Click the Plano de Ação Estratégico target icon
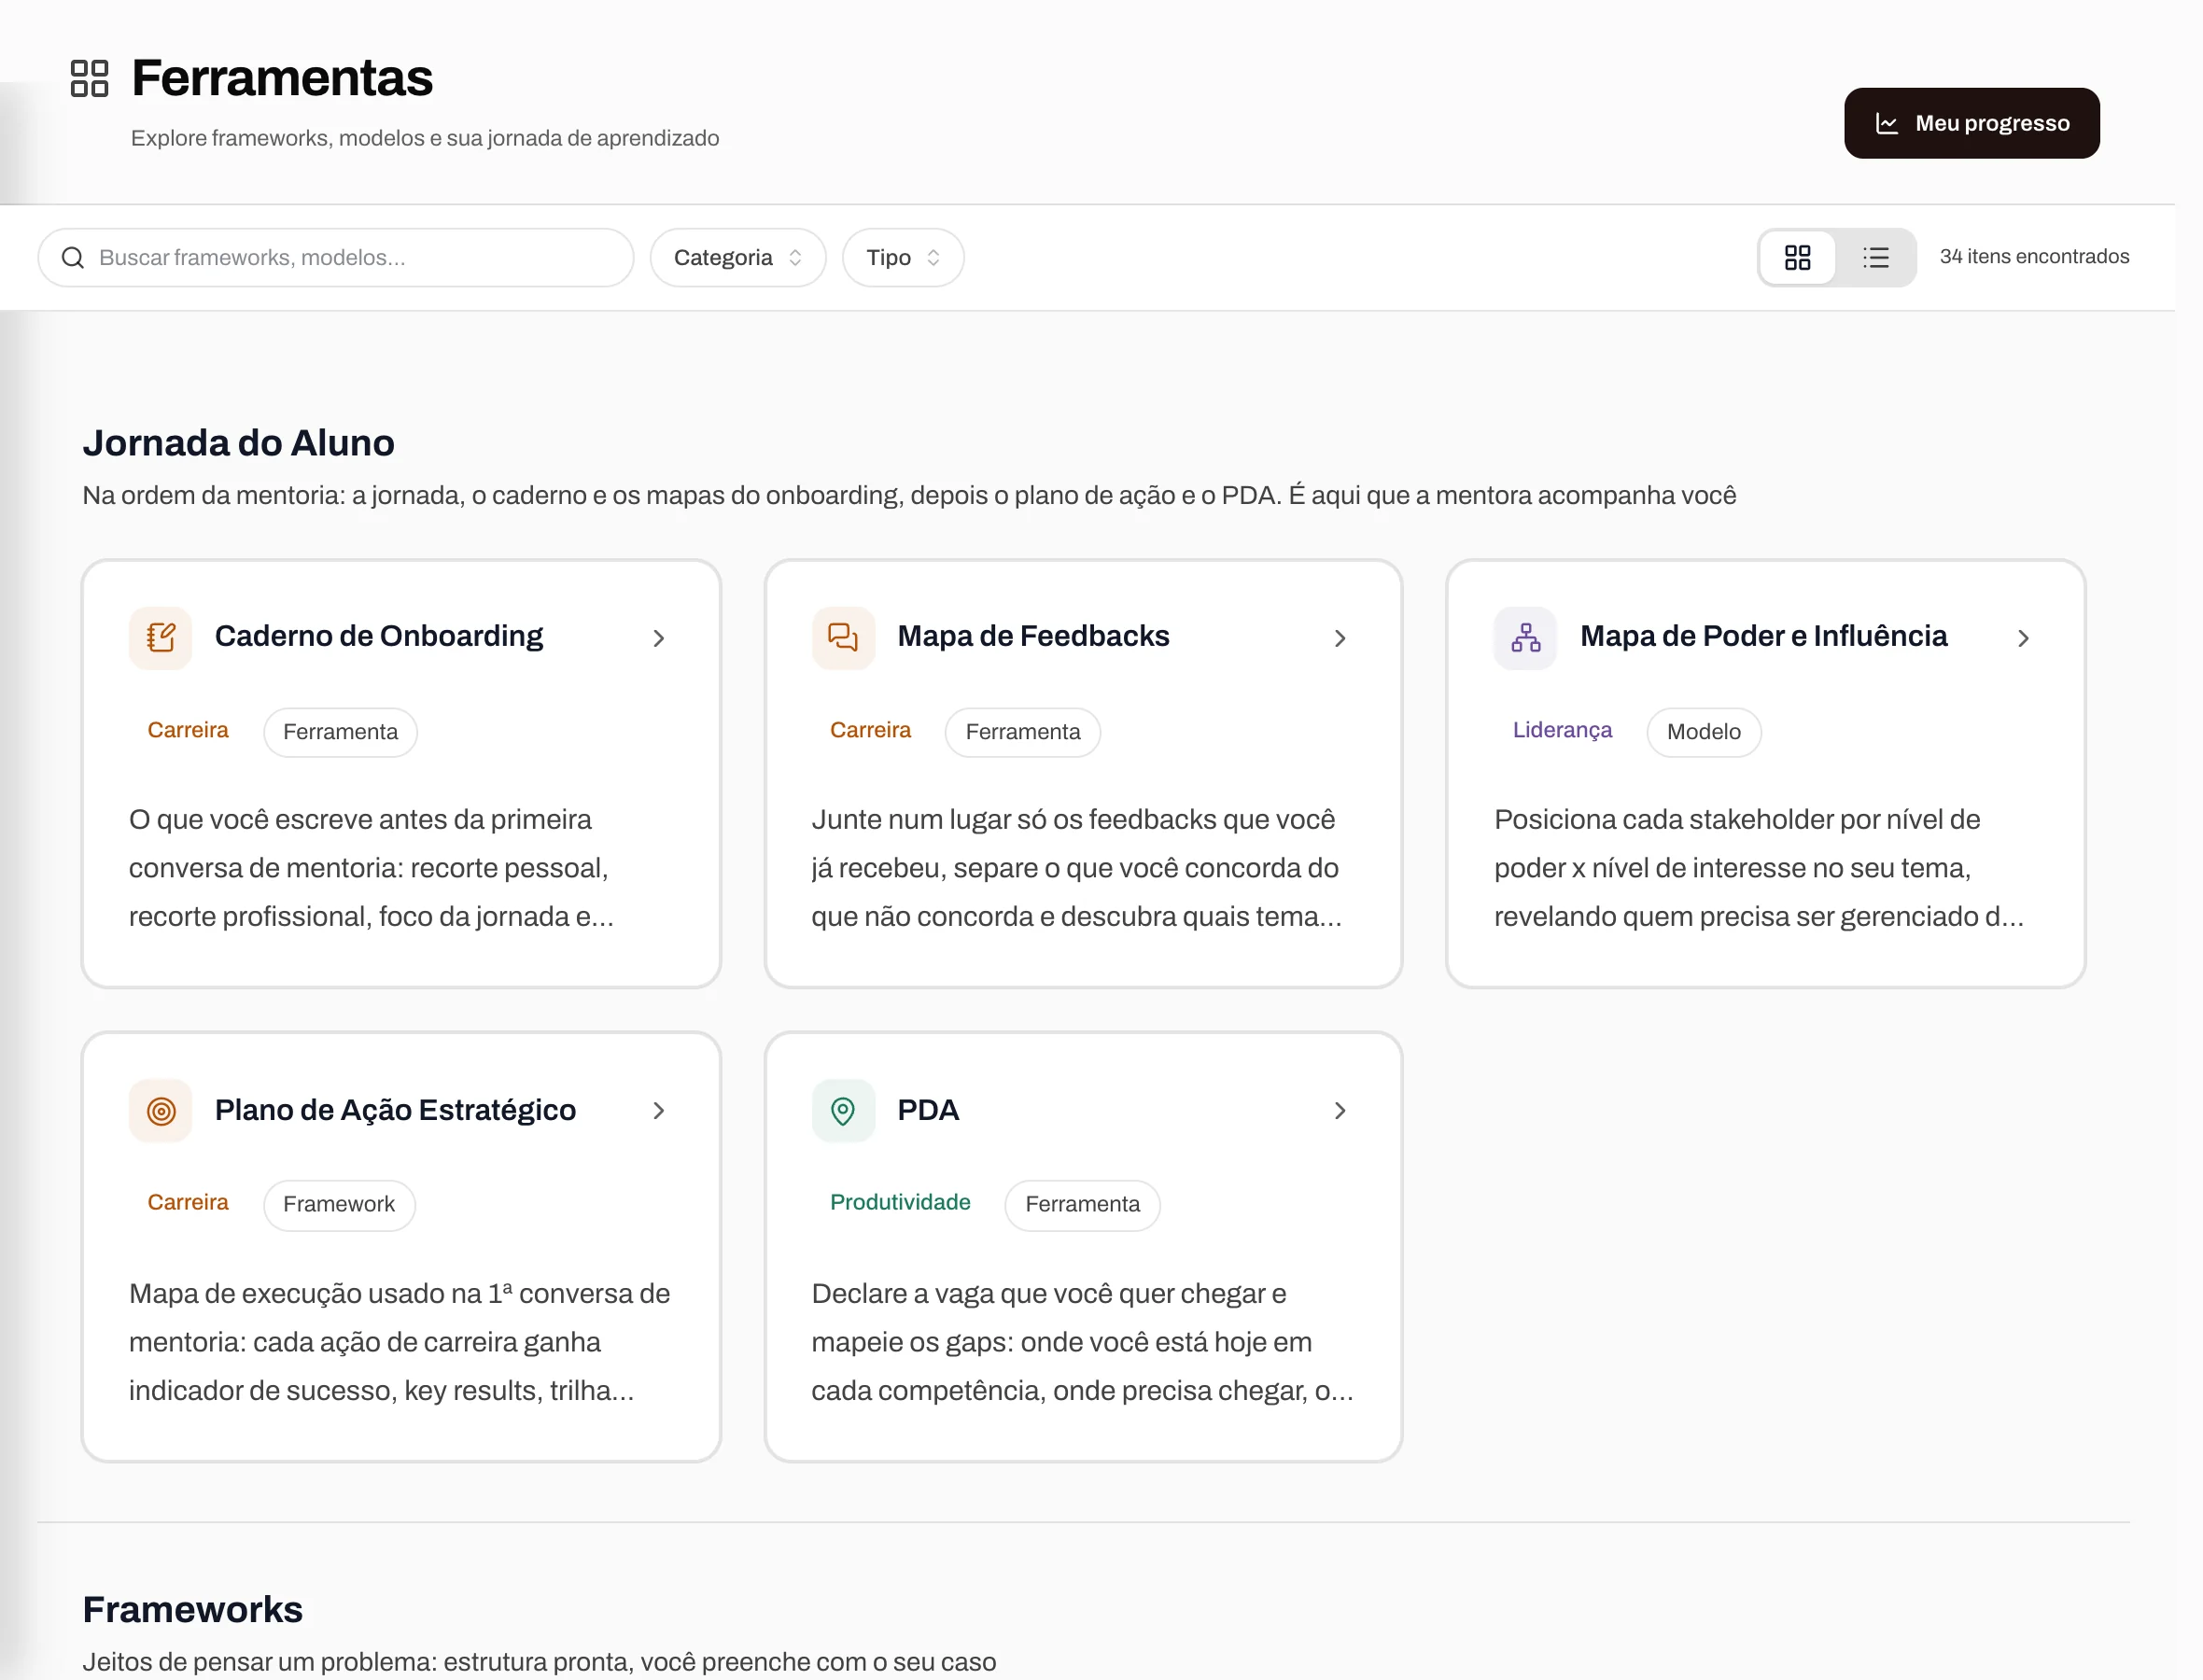2203x1680 pixels. pos(160,1110)
